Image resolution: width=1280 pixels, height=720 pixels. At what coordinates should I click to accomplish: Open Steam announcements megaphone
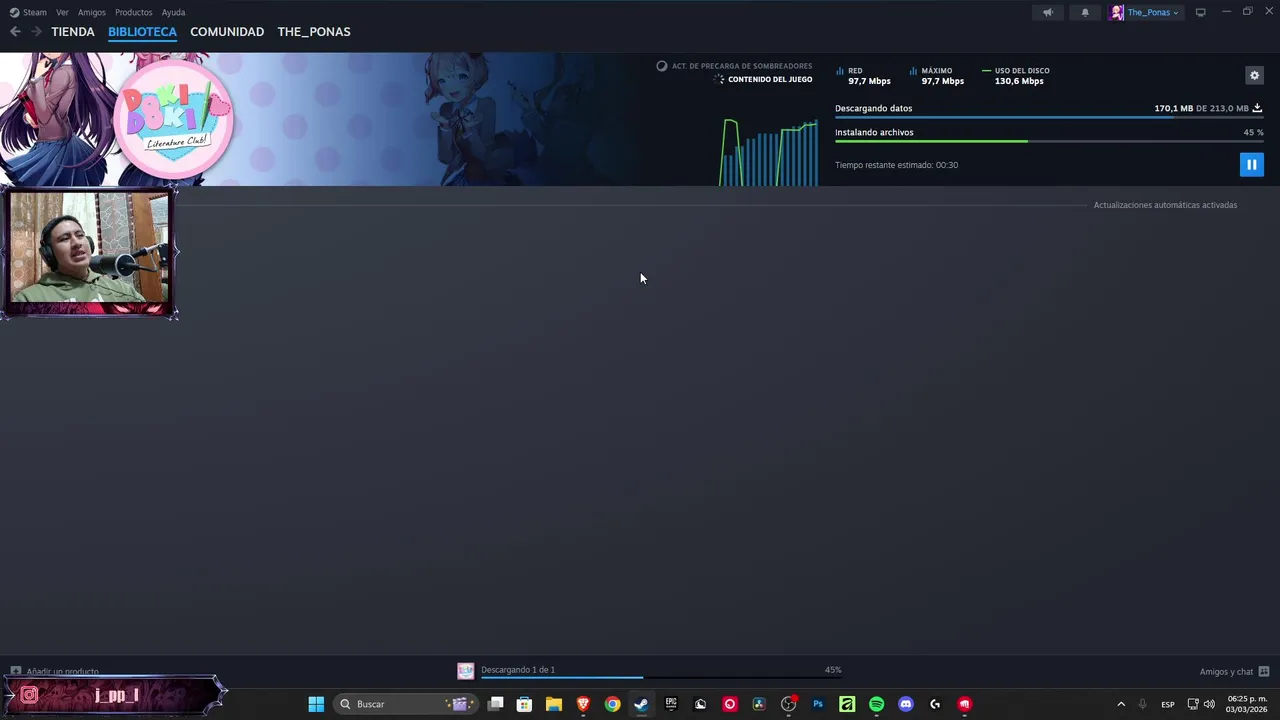click(x=1047, y=12)
